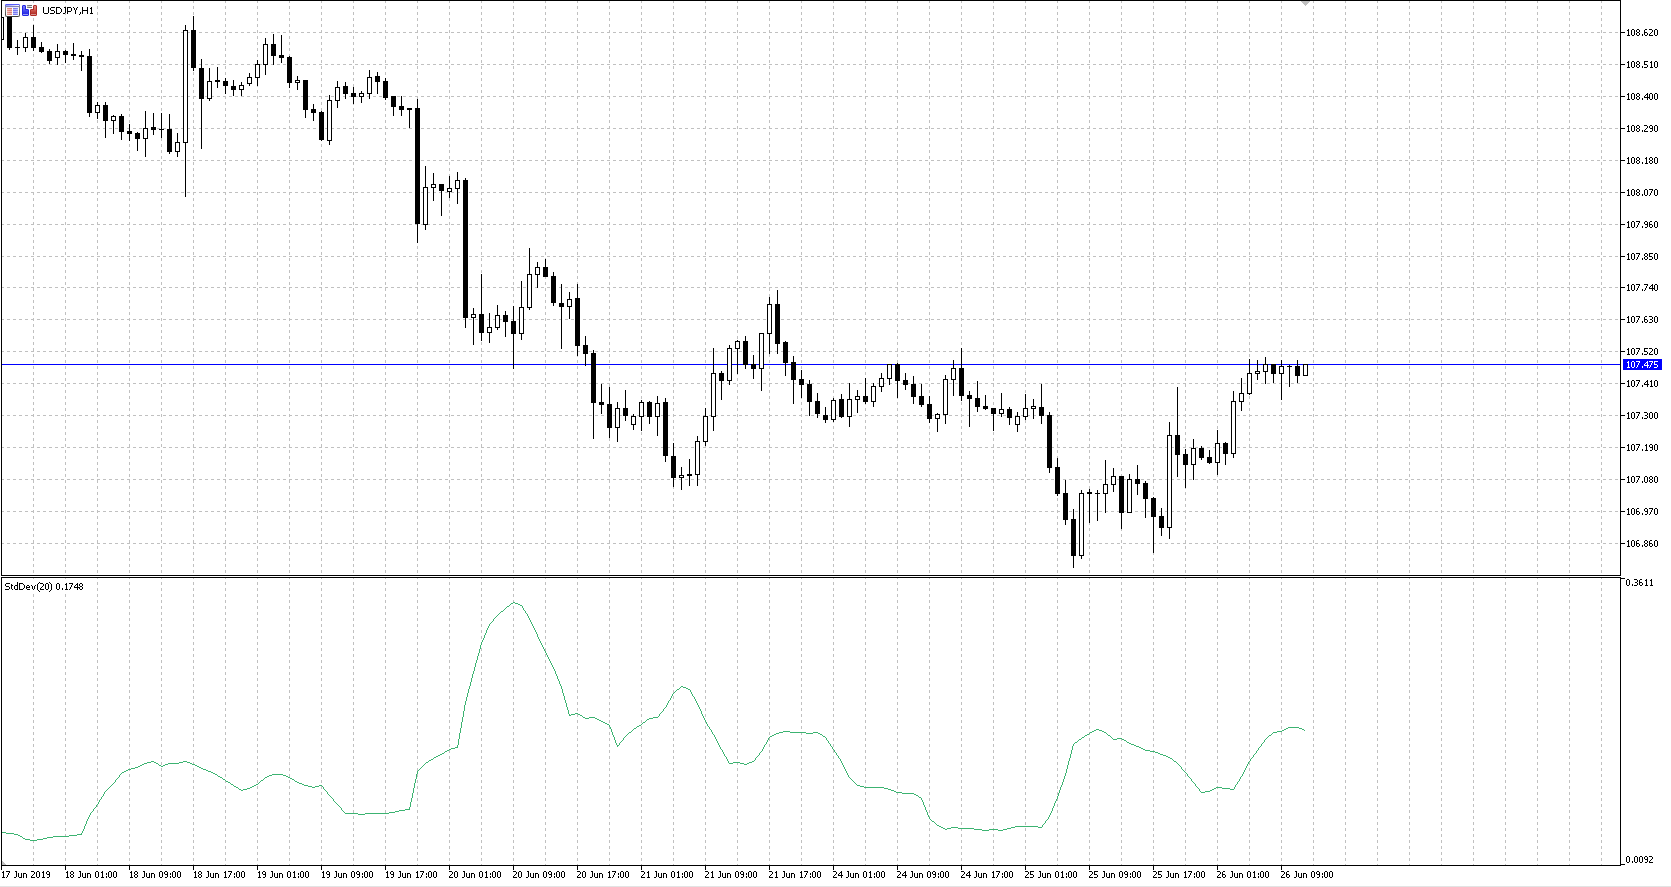1671x887 pixels.
Task: Click the 107.630 price scale value
Action: [x=1643, y=320]
